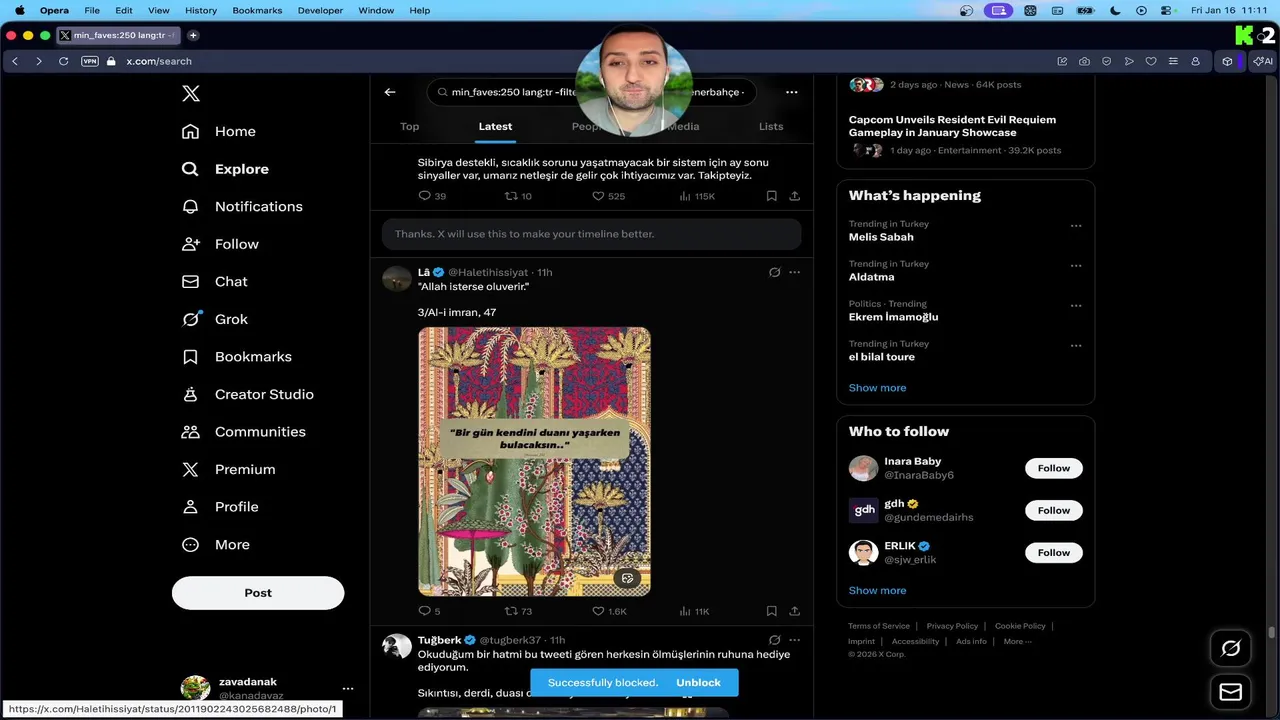Reply to the post with 39 replies
The image size is (1280, 720).
click(432, 196)
